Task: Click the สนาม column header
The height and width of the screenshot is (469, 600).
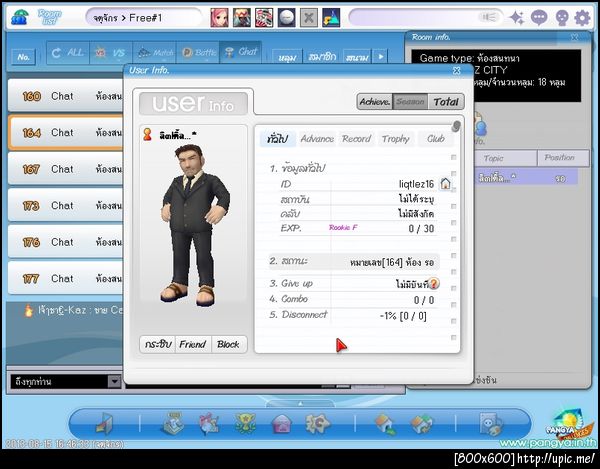Action: pos(357,57)
